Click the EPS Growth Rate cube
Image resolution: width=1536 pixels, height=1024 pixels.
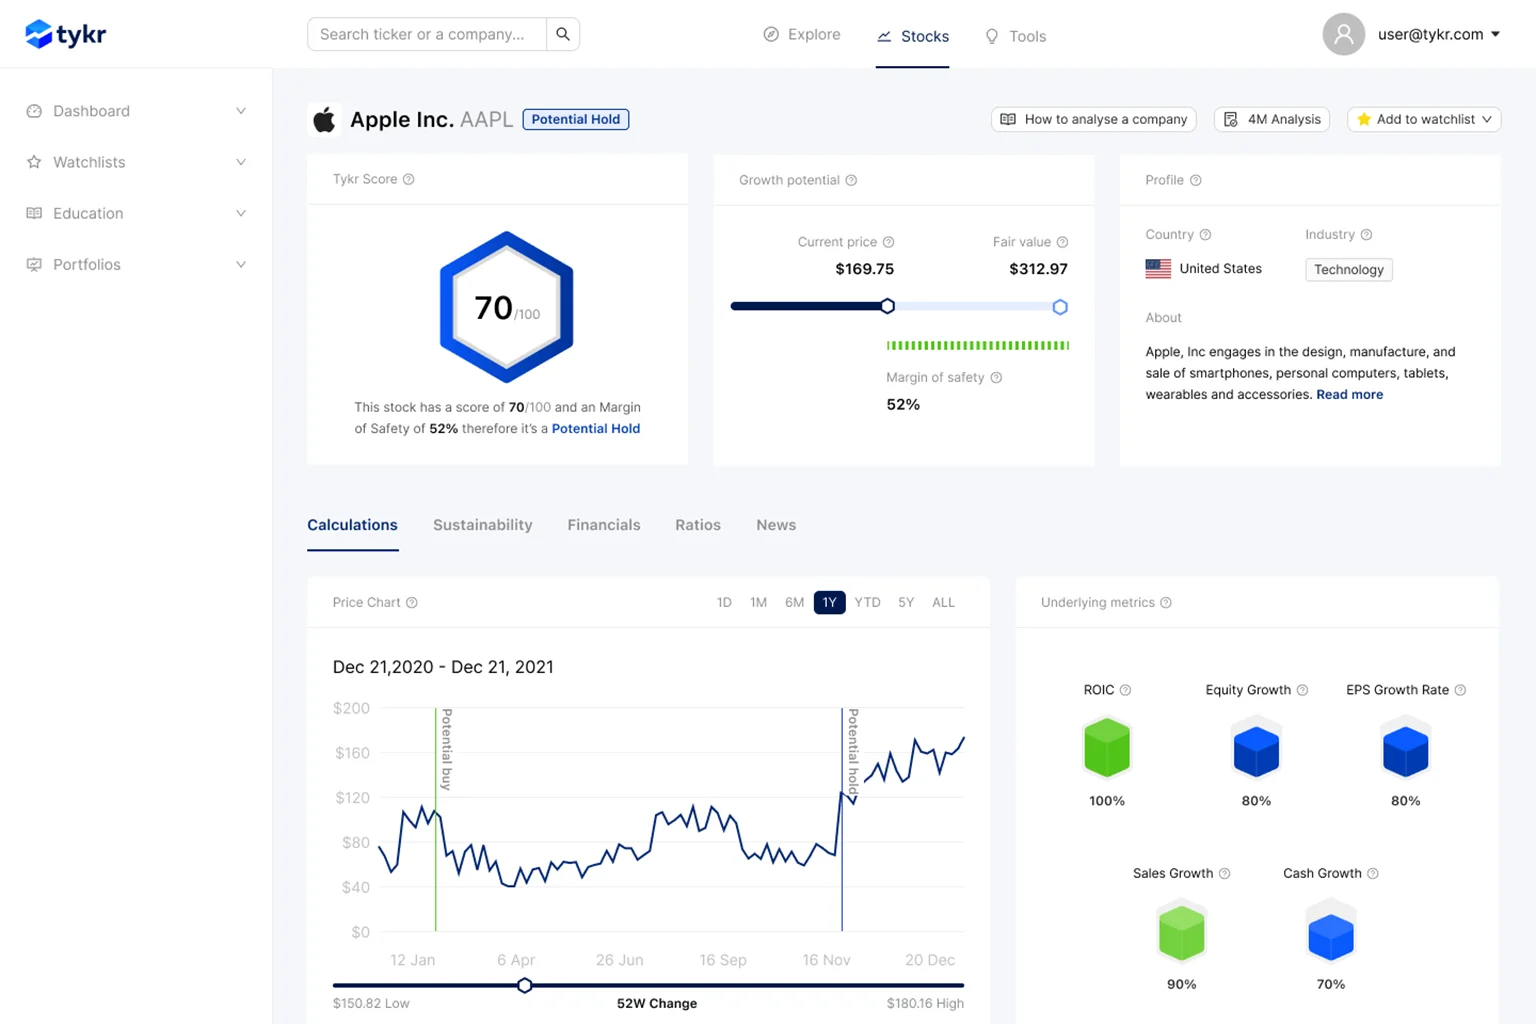pyautogui.click(x=1405, y=749)
